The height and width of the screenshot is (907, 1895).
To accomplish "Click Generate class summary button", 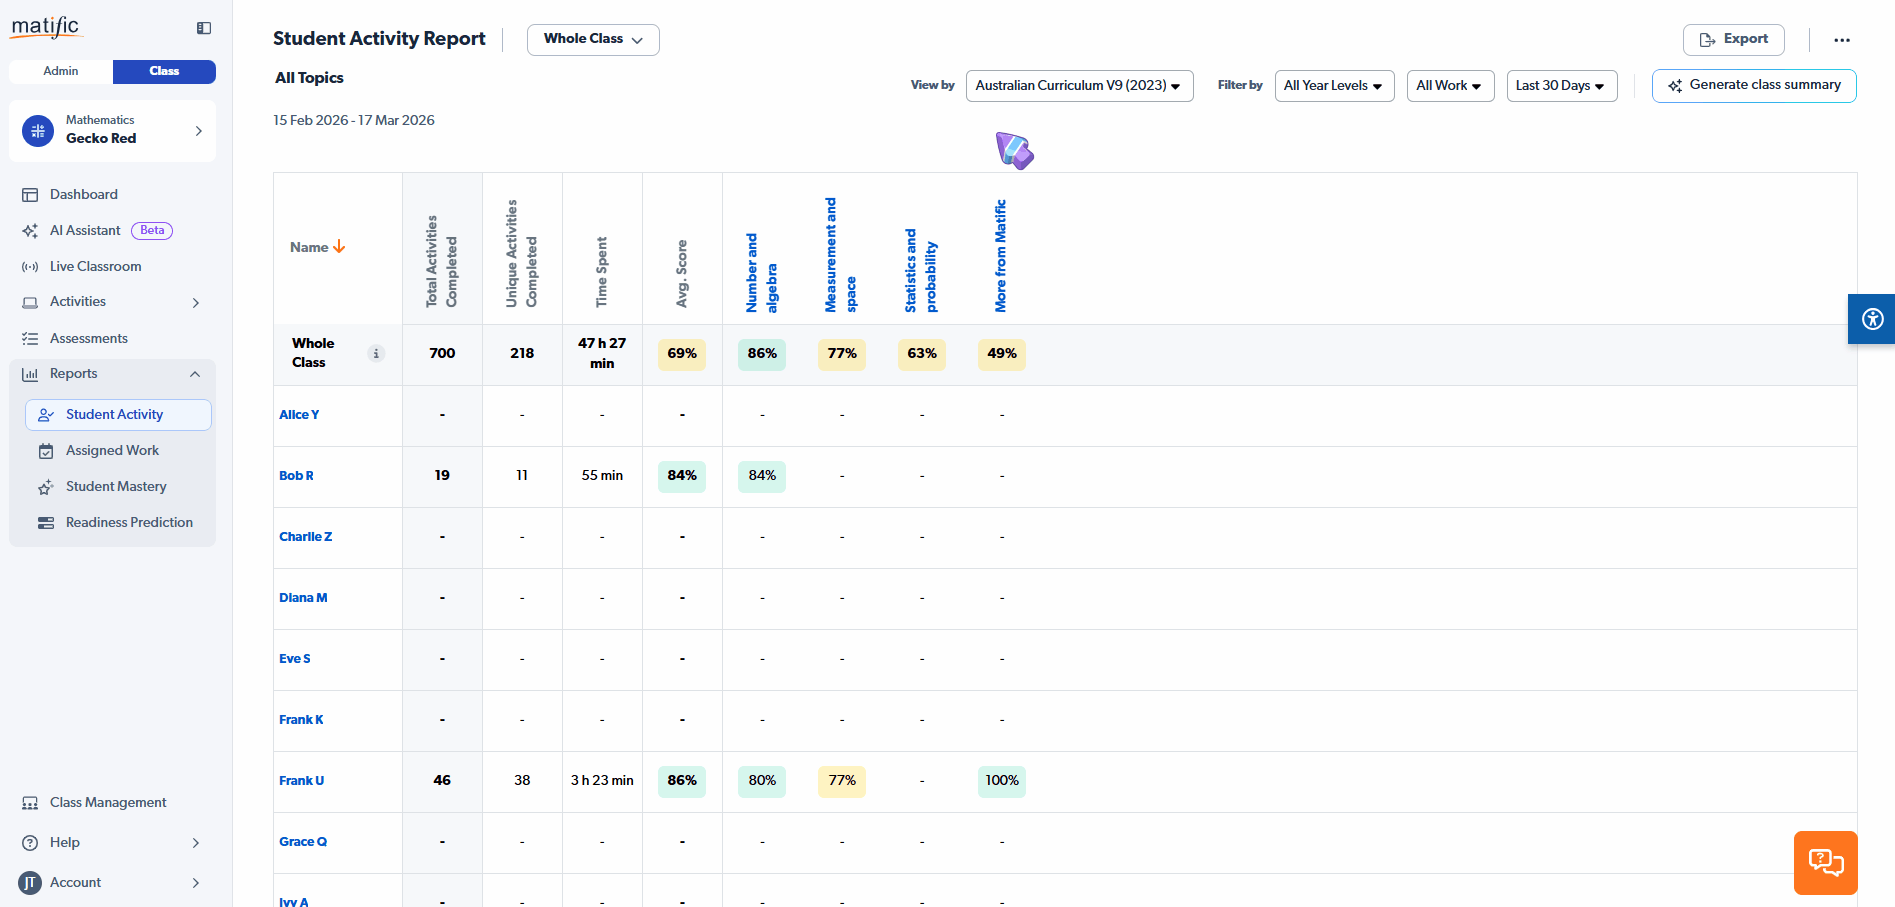I will coord(1753,86).
